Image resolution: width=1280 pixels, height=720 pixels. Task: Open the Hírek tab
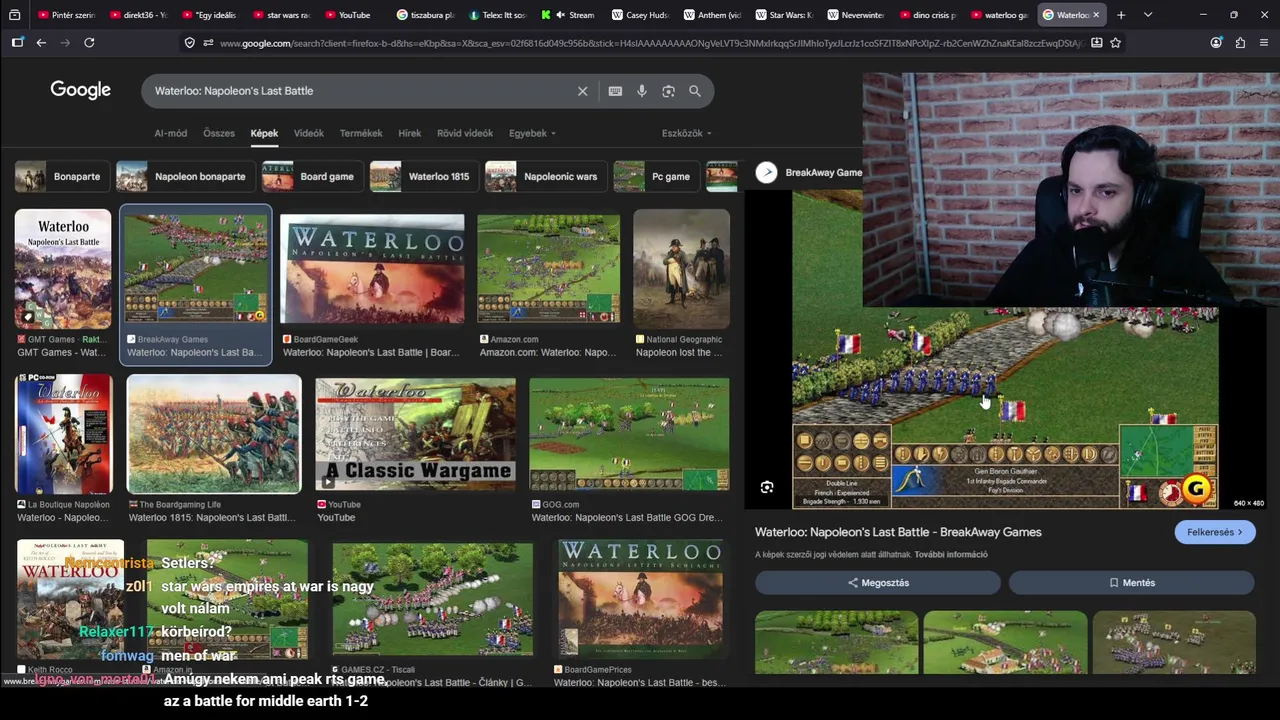(410, 133)
